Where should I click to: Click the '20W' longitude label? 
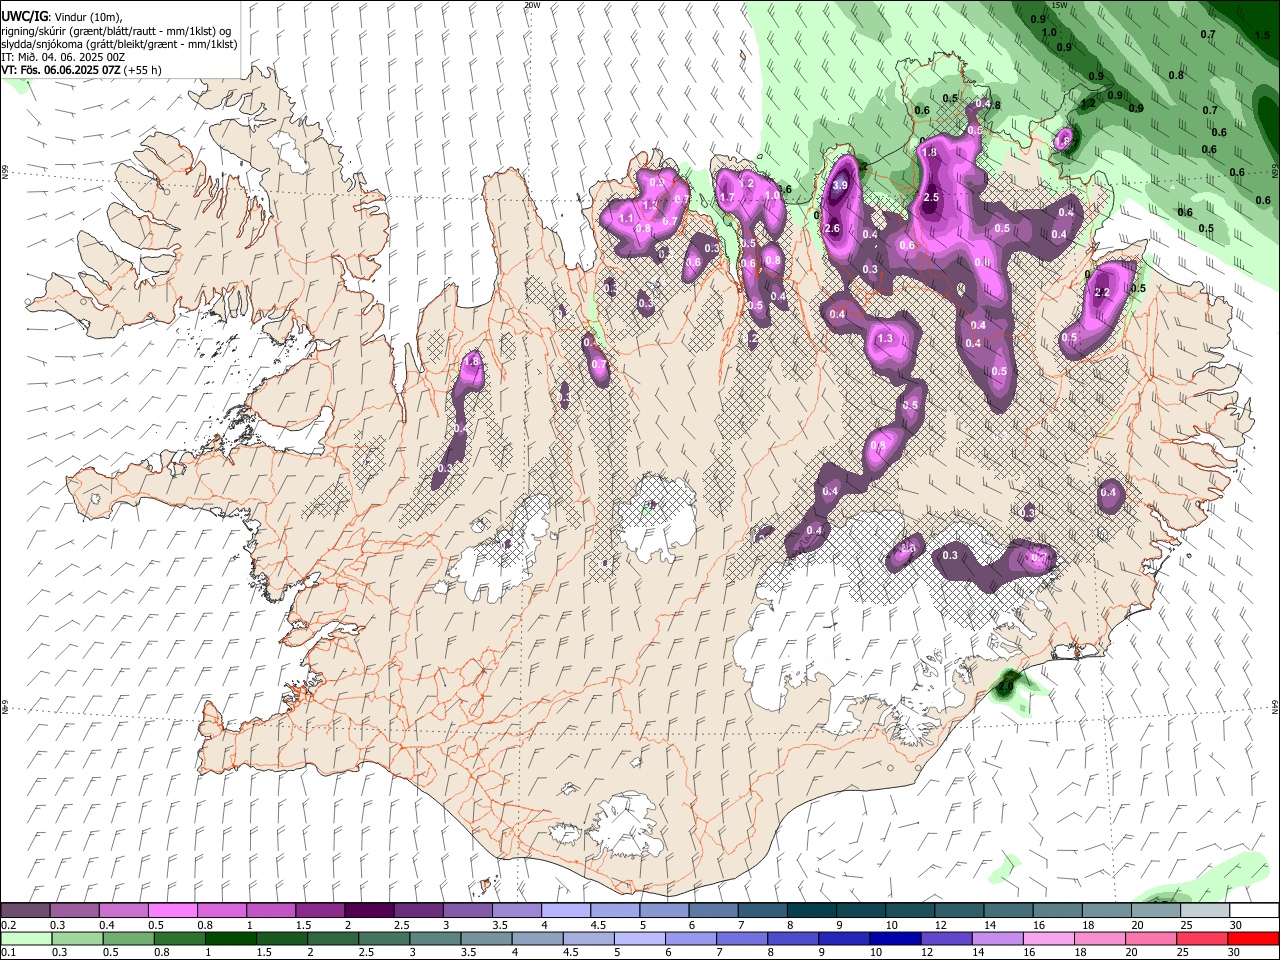532,5
